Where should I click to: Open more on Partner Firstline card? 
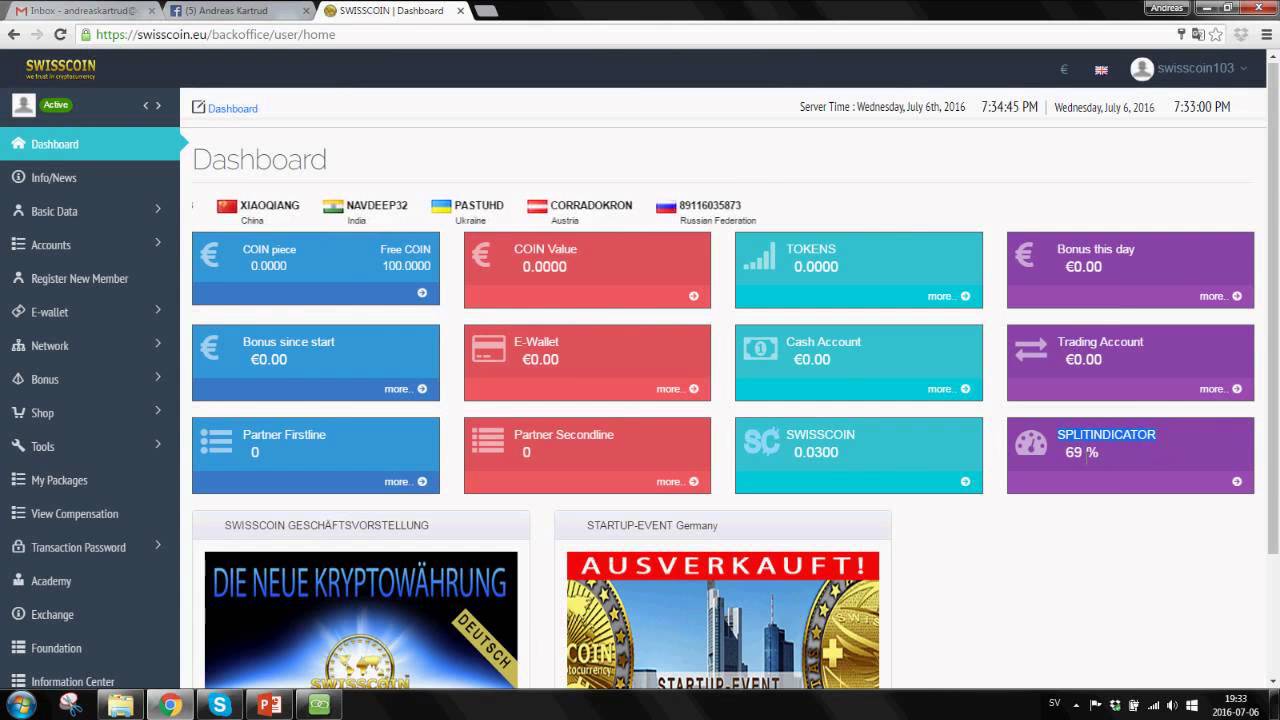click(x=405, y=482)
